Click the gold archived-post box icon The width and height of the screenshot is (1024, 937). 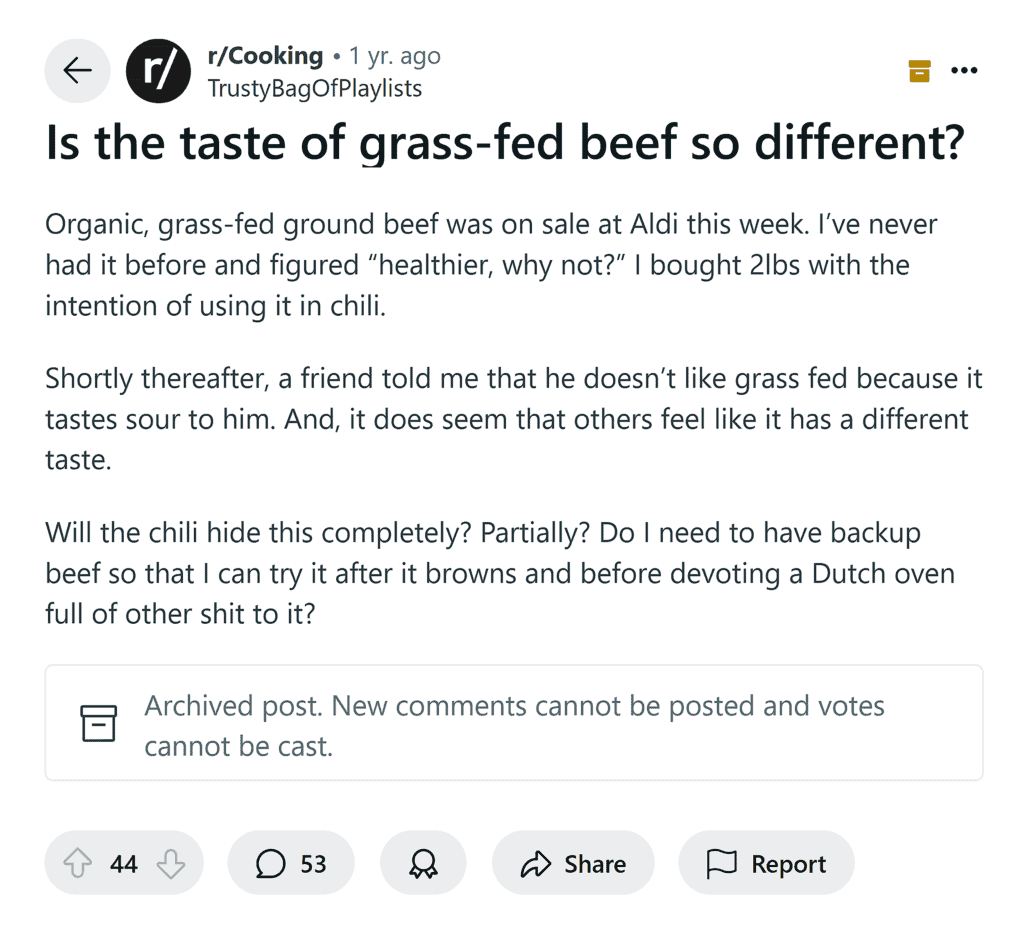tap(919, 70)
